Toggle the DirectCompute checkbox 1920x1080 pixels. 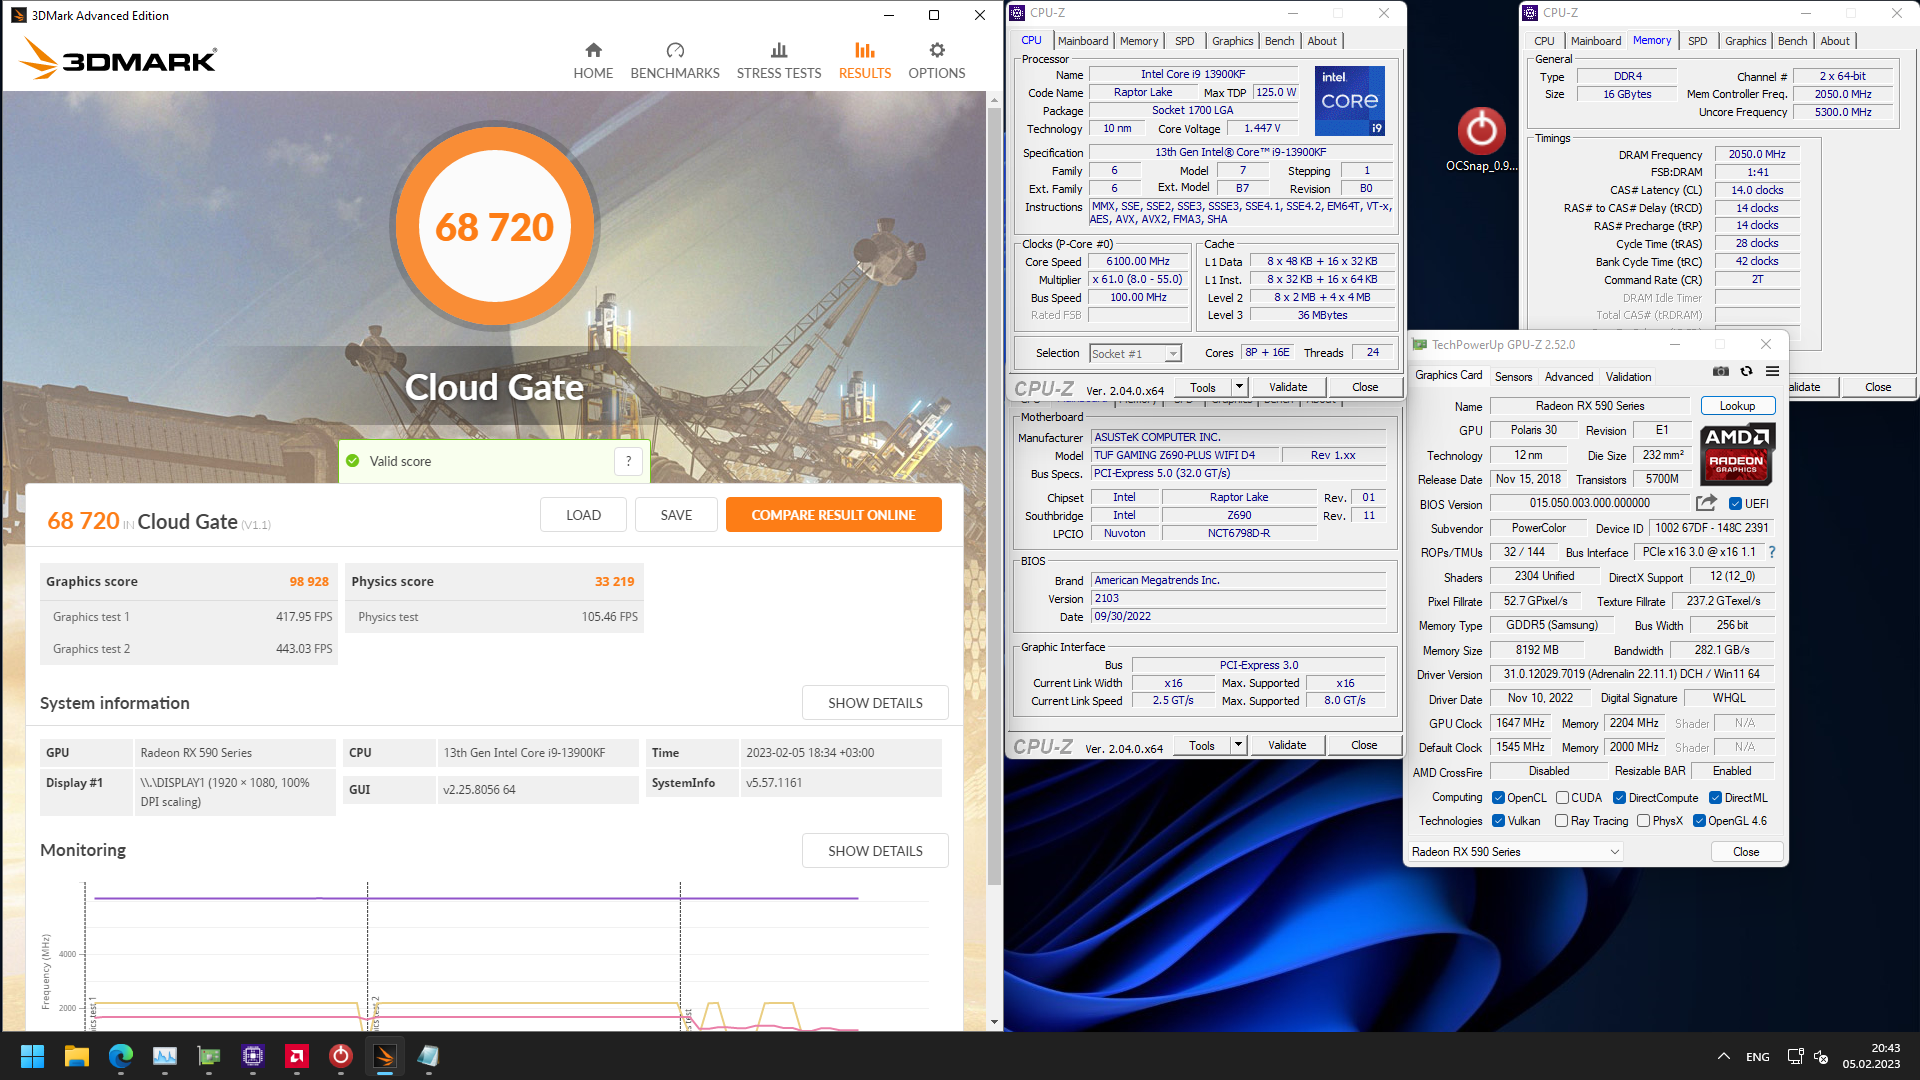point(1619,798)
